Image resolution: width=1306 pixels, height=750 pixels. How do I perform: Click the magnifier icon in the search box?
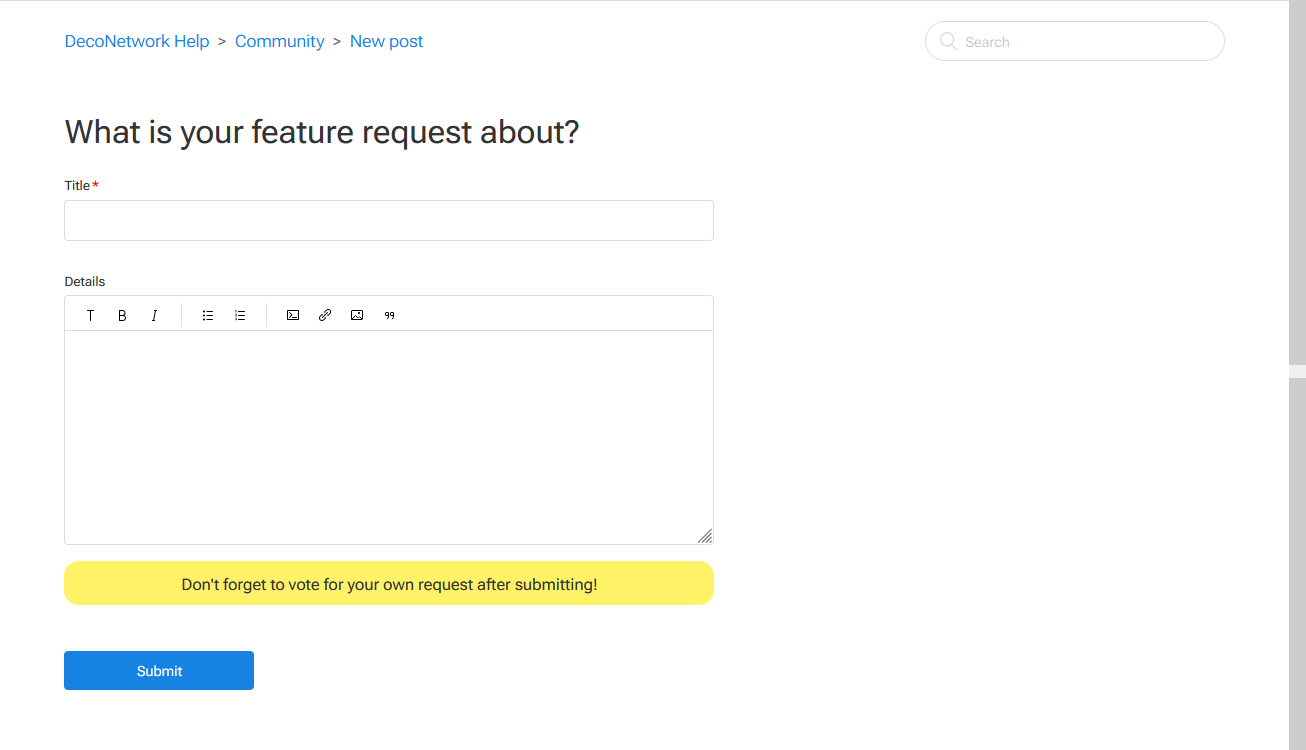(x=948, y=41)
